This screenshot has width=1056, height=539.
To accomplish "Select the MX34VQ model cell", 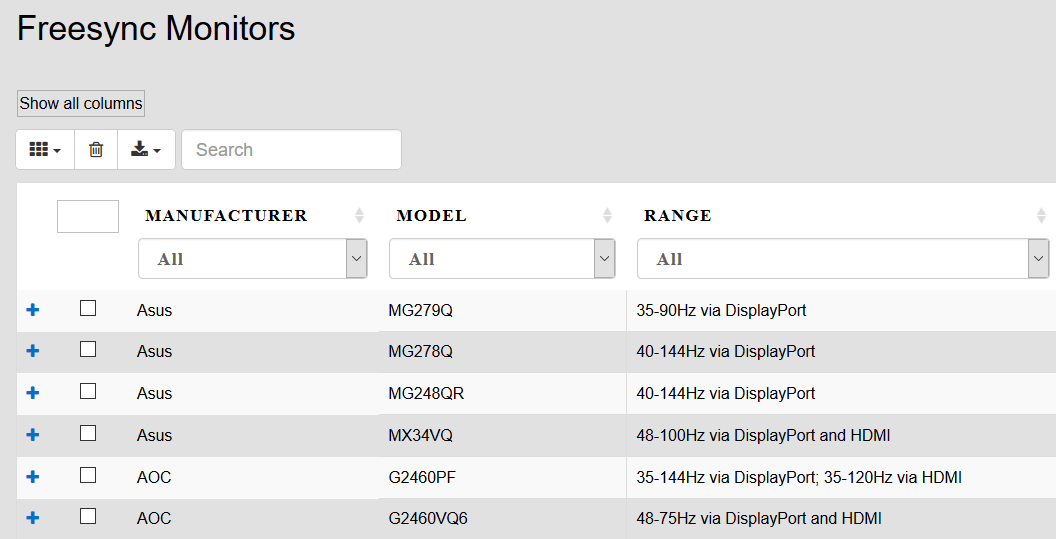I will 420,435.
